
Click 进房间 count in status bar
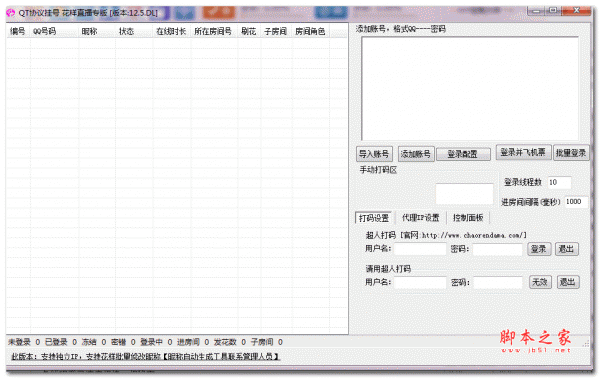(x=193, y=342)
